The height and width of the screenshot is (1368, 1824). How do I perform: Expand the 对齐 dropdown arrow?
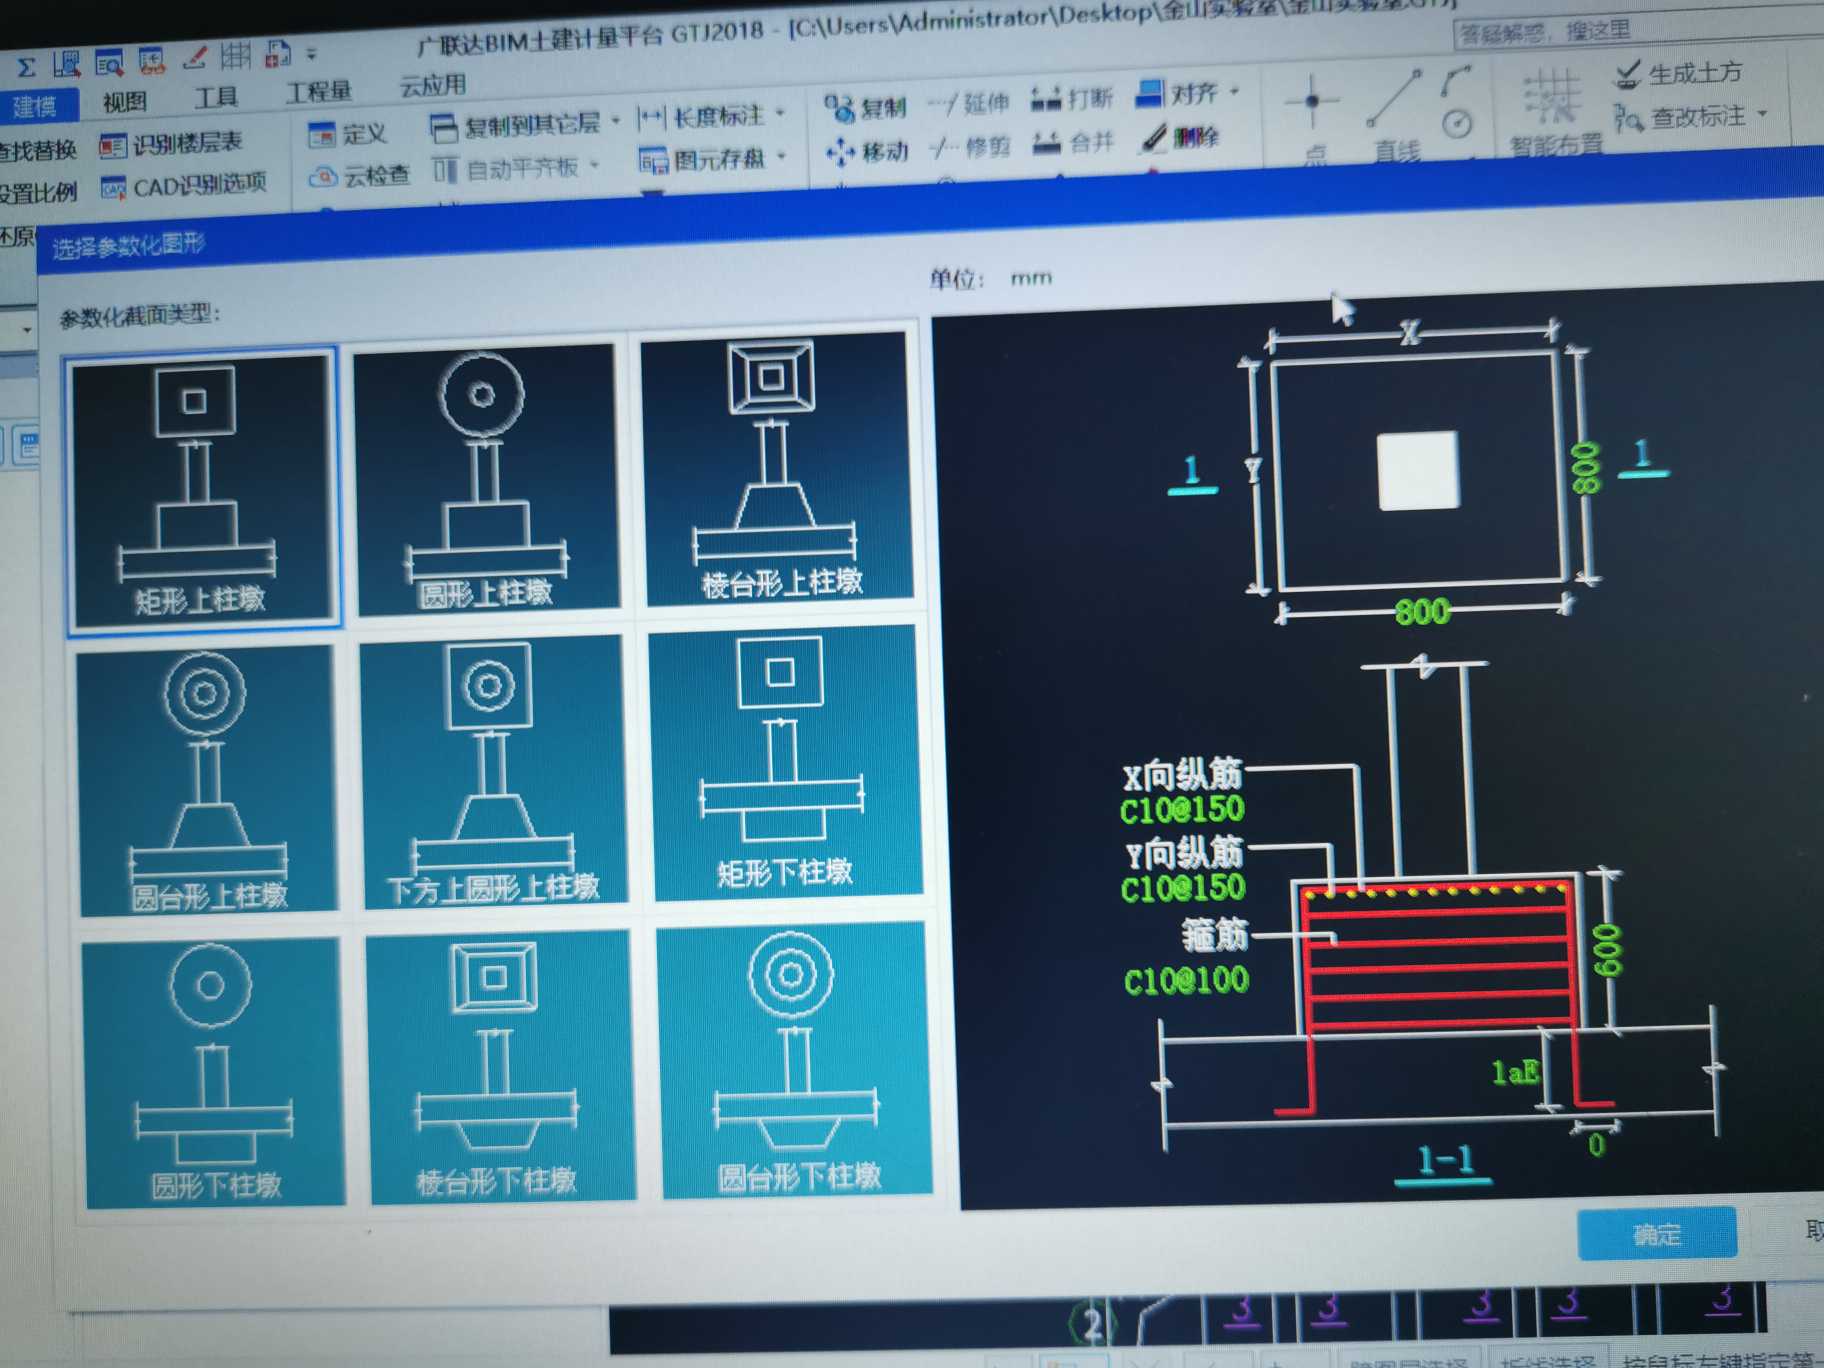pyautogui.click(x=1235, y=91)
